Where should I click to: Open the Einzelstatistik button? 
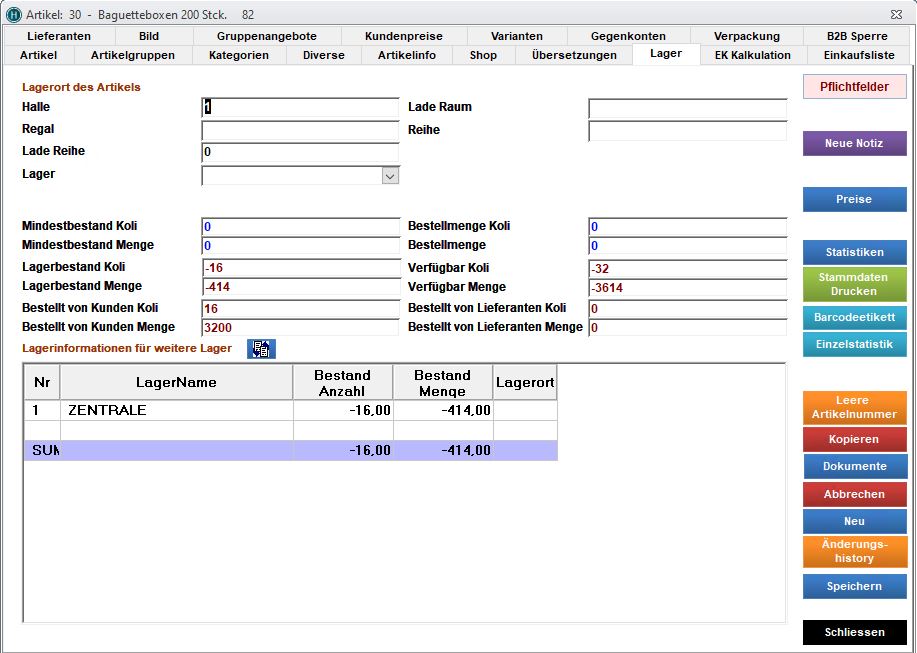854,344
